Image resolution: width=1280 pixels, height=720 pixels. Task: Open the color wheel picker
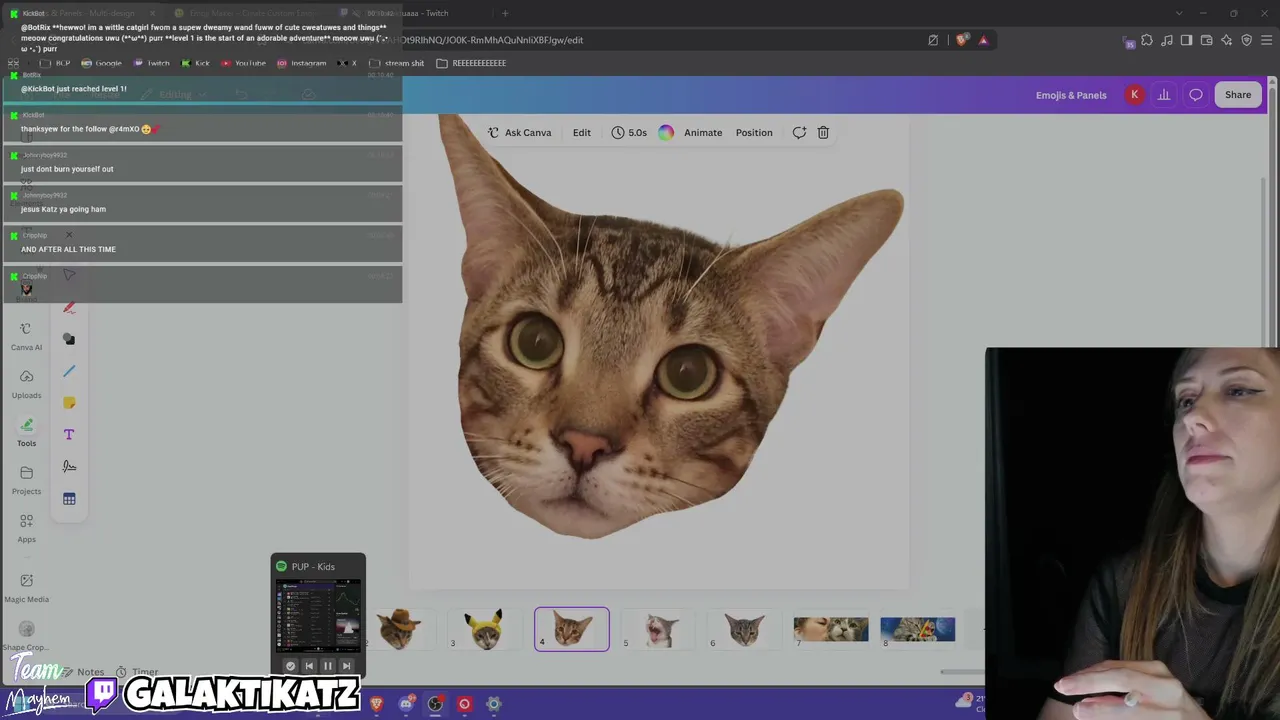pos(666,132)
